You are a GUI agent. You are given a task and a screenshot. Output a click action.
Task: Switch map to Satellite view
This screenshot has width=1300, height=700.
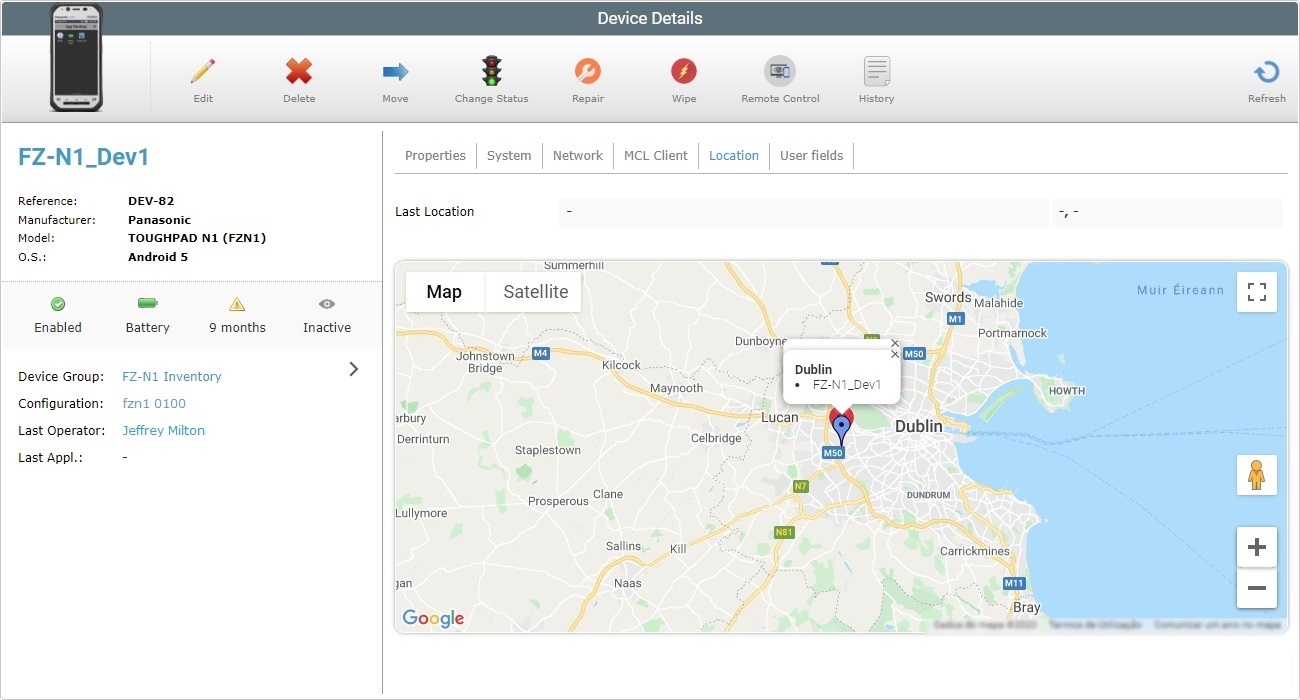[535, 292]
